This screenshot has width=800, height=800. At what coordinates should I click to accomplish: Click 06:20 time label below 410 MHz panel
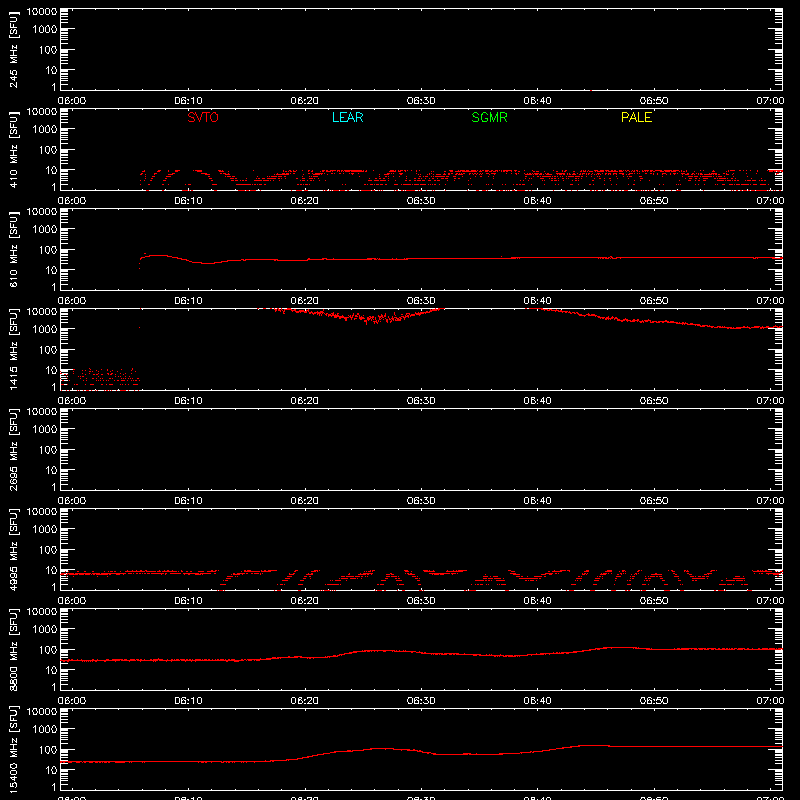[305, 201]
